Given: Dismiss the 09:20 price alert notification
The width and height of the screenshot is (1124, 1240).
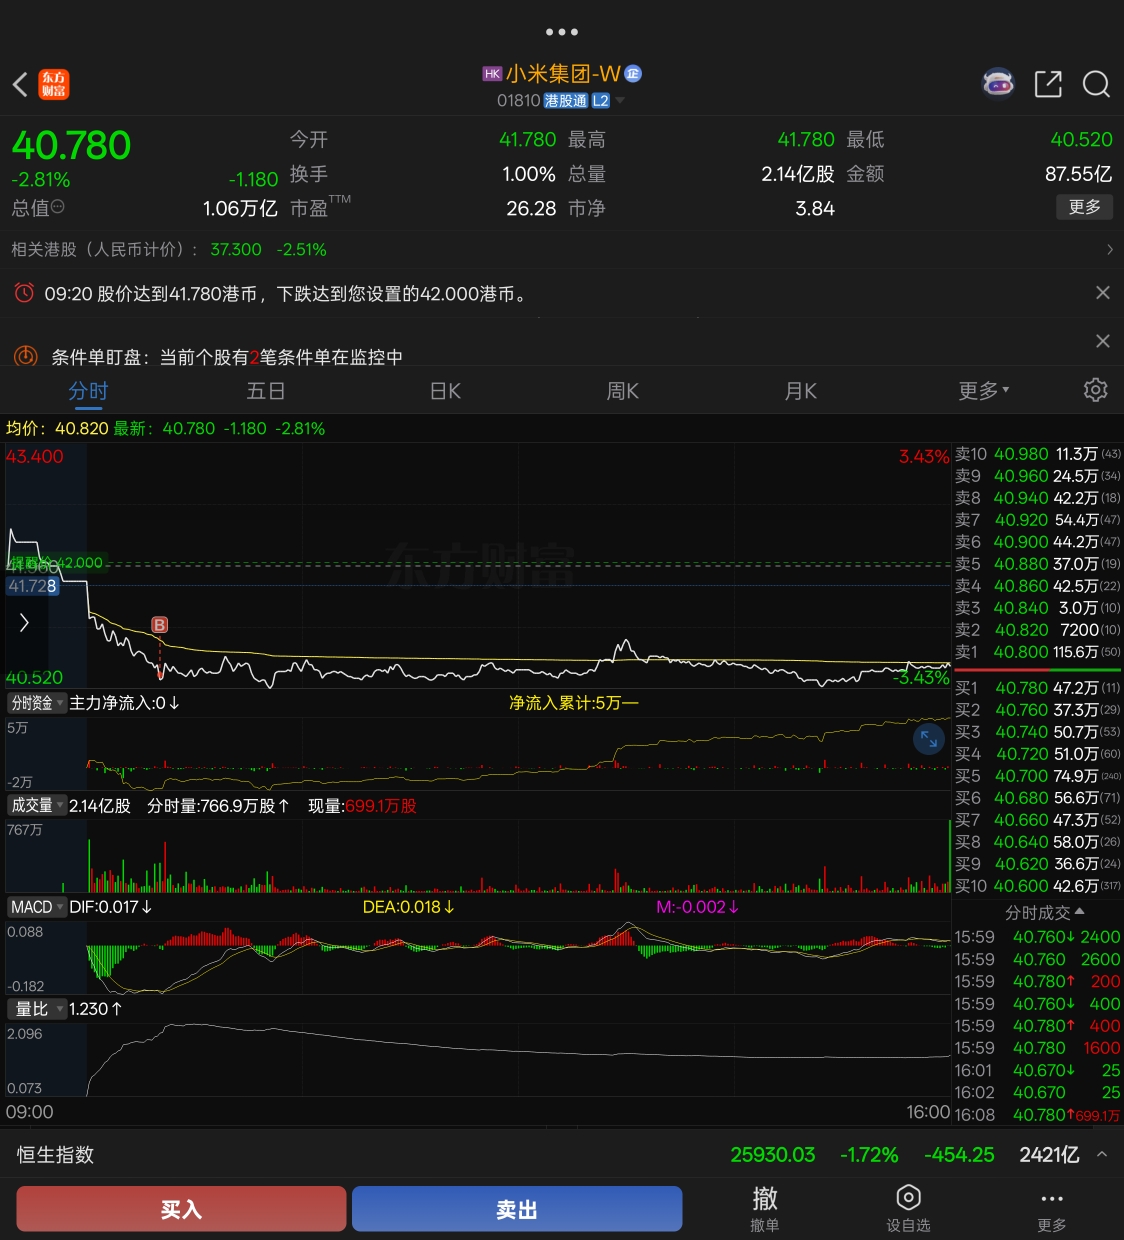Looking at the screenshot, I should 1103,292.
